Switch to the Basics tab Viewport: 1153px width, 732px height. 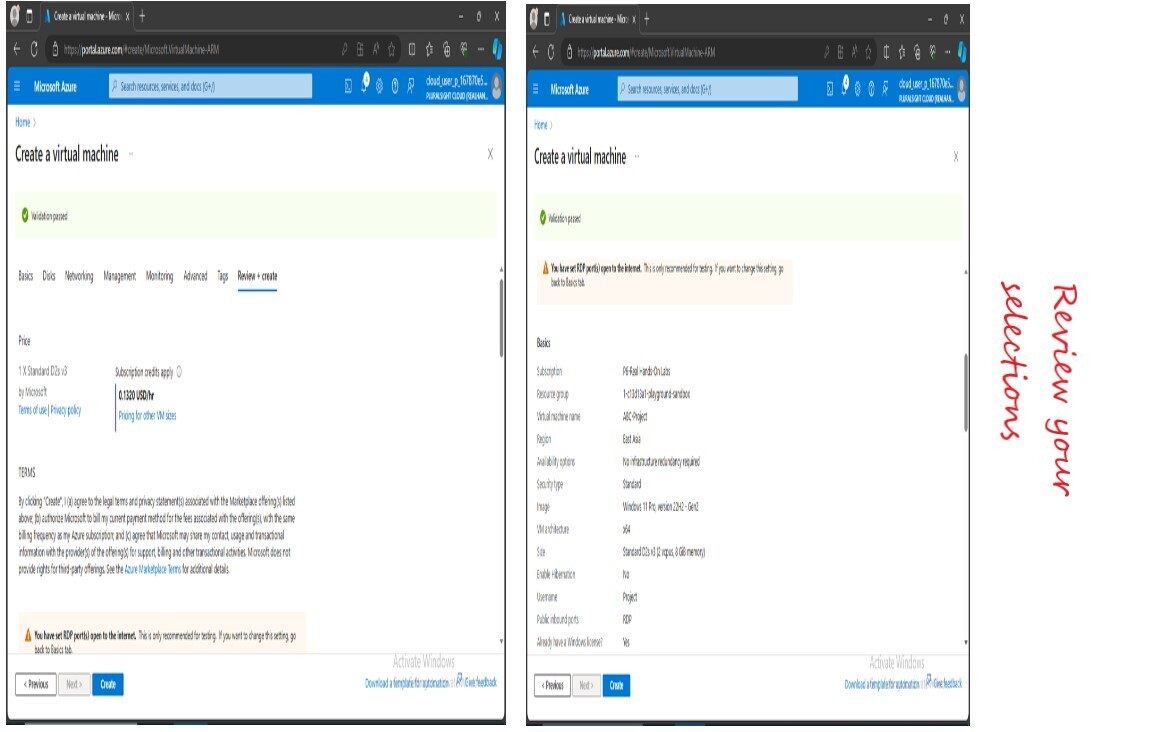[26, 276]
